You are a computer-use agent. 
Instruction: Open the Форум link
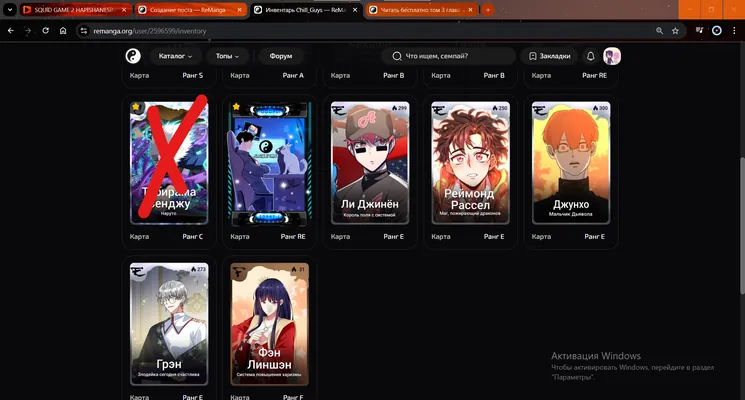click(281, 56)
